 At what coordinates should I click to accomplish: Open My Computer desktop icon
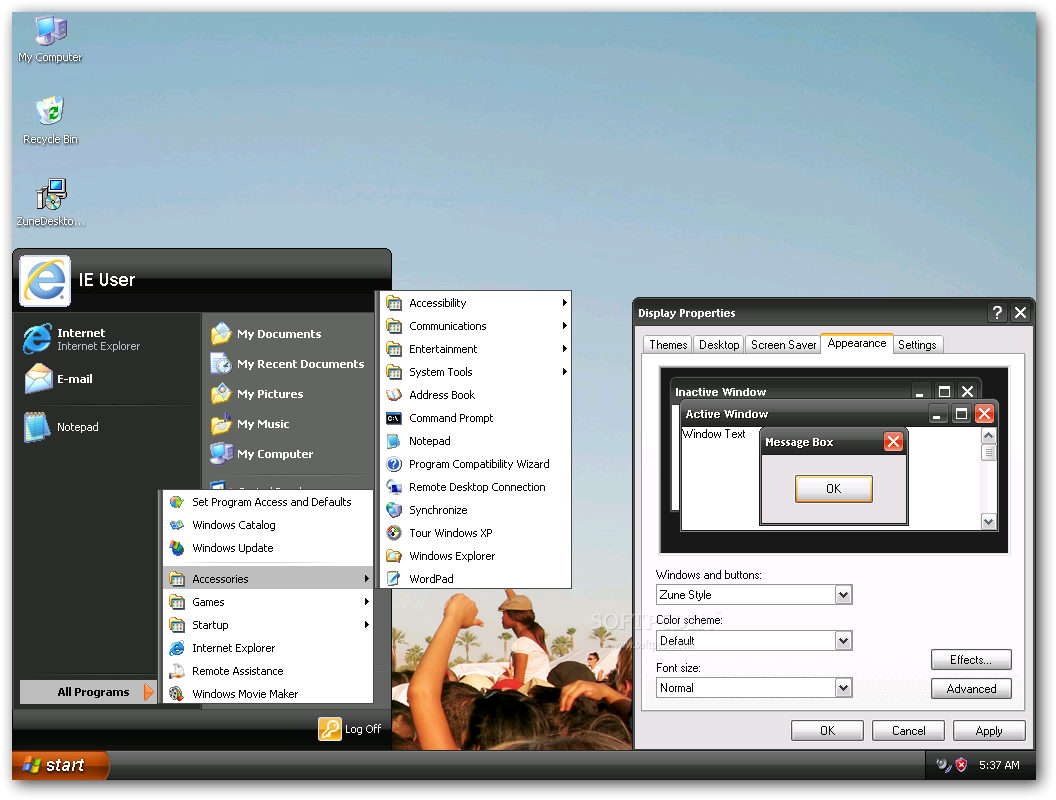coord(51,39)
